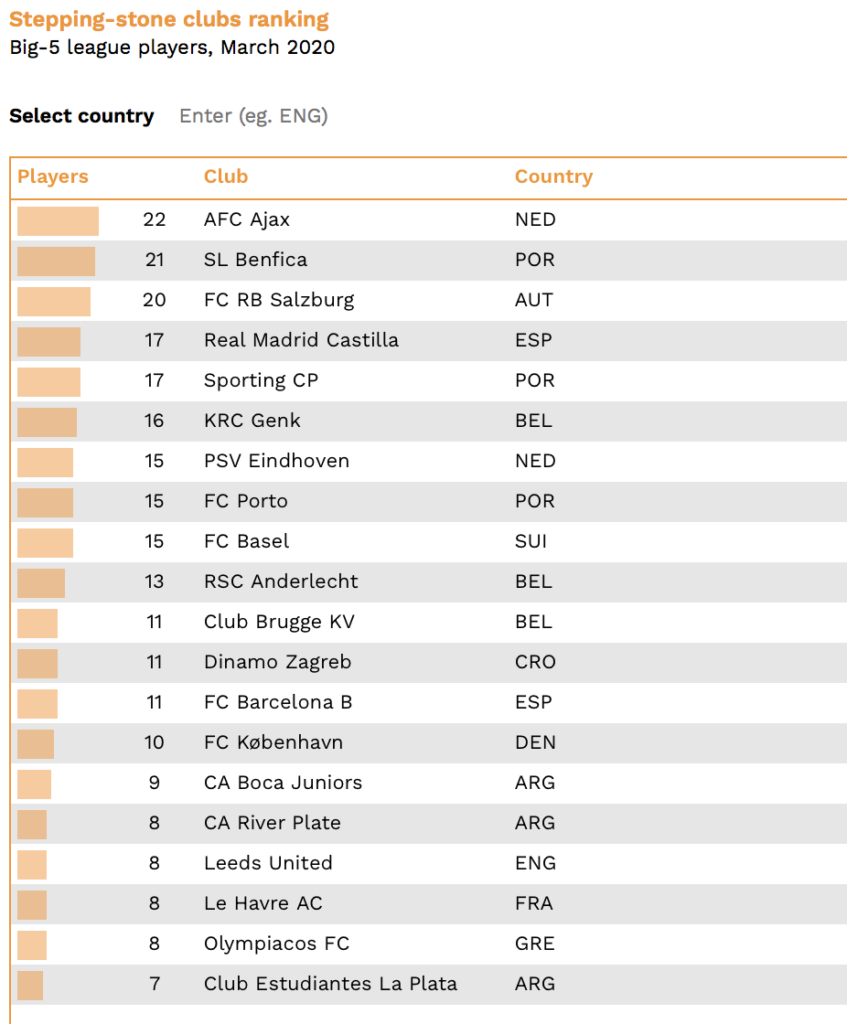
Task: Click the Sporting CP club name
Action: click(x=261, y=381)
